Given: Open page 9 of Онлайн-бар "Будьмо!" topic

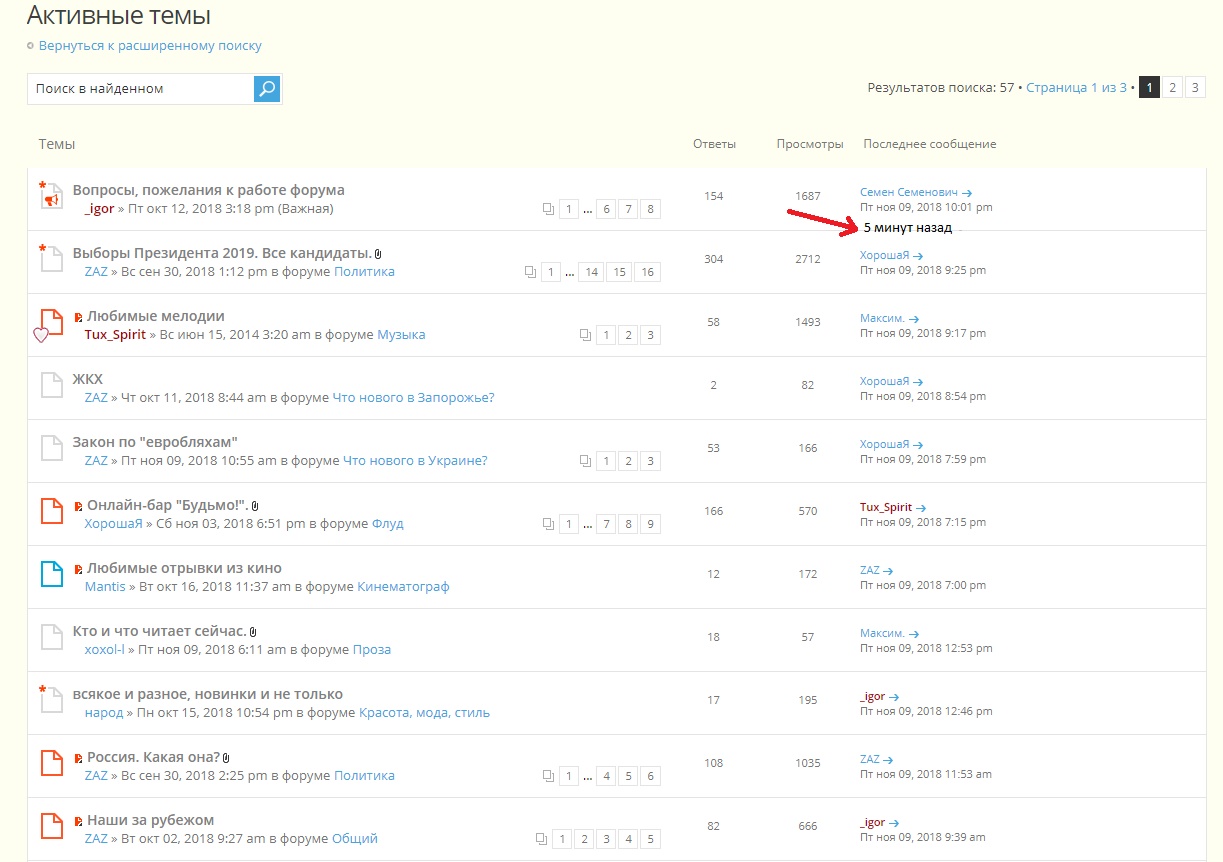Looking at the screenshot, I should (649, 524).
